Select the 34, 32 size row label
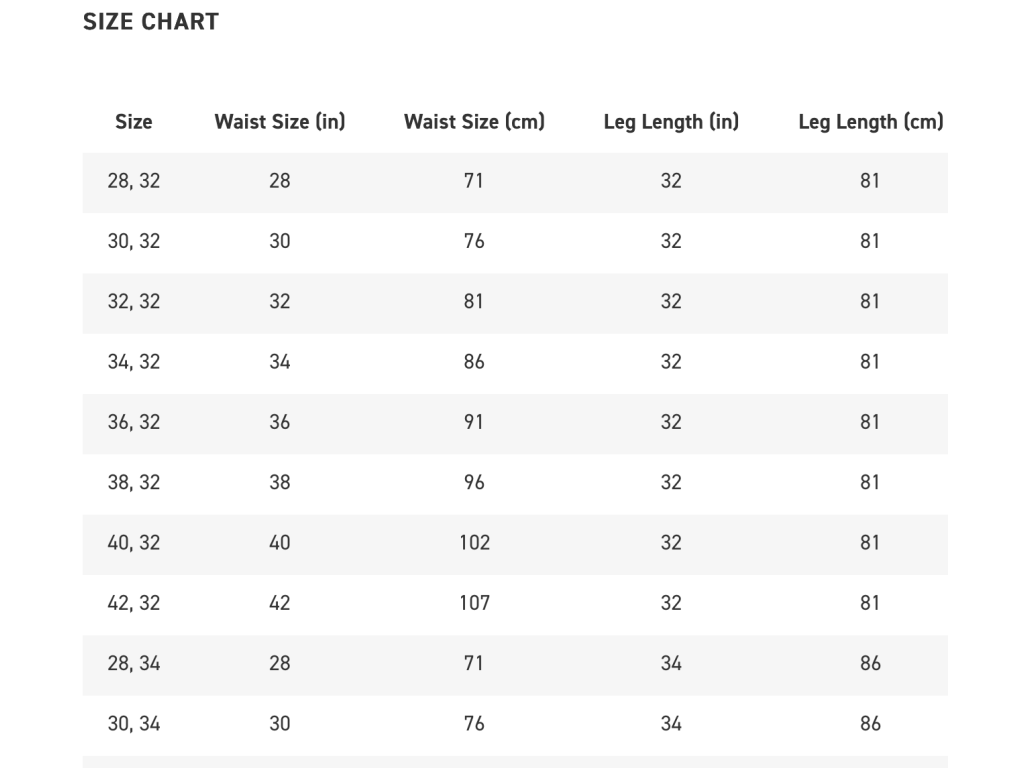The width and height of the screenshot is (1024, 768). [x=134, y=361]
